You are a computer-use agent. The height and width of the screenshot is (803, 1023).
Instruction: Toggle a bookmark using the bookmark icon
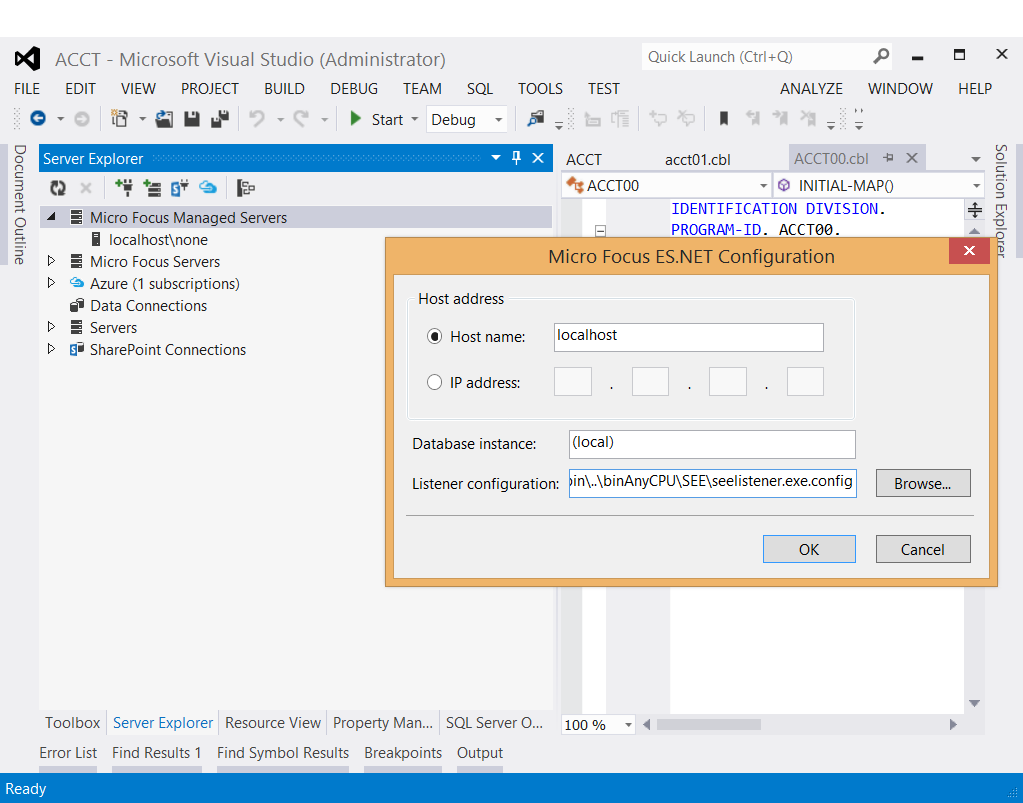(724, 119)
